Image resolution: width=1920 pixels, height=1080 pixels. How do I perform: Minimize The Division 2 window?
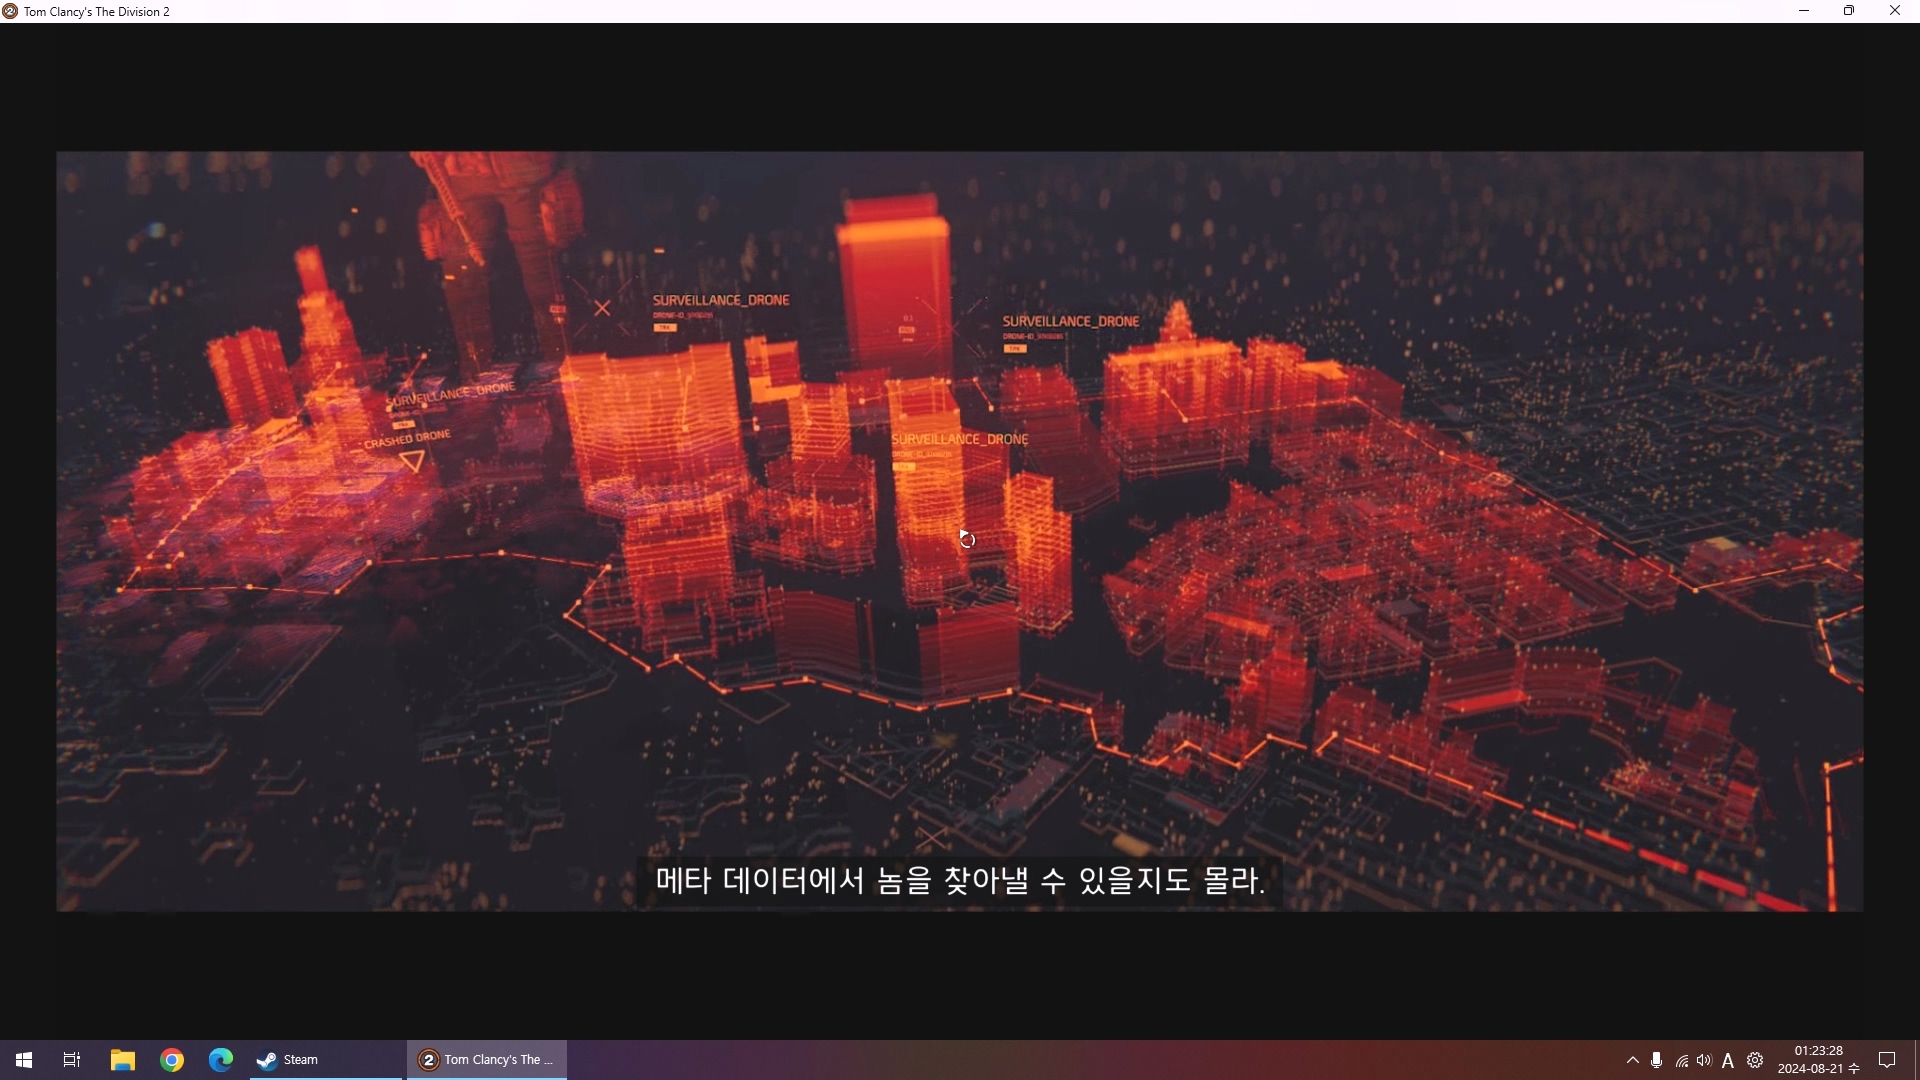click(1804, 11)
